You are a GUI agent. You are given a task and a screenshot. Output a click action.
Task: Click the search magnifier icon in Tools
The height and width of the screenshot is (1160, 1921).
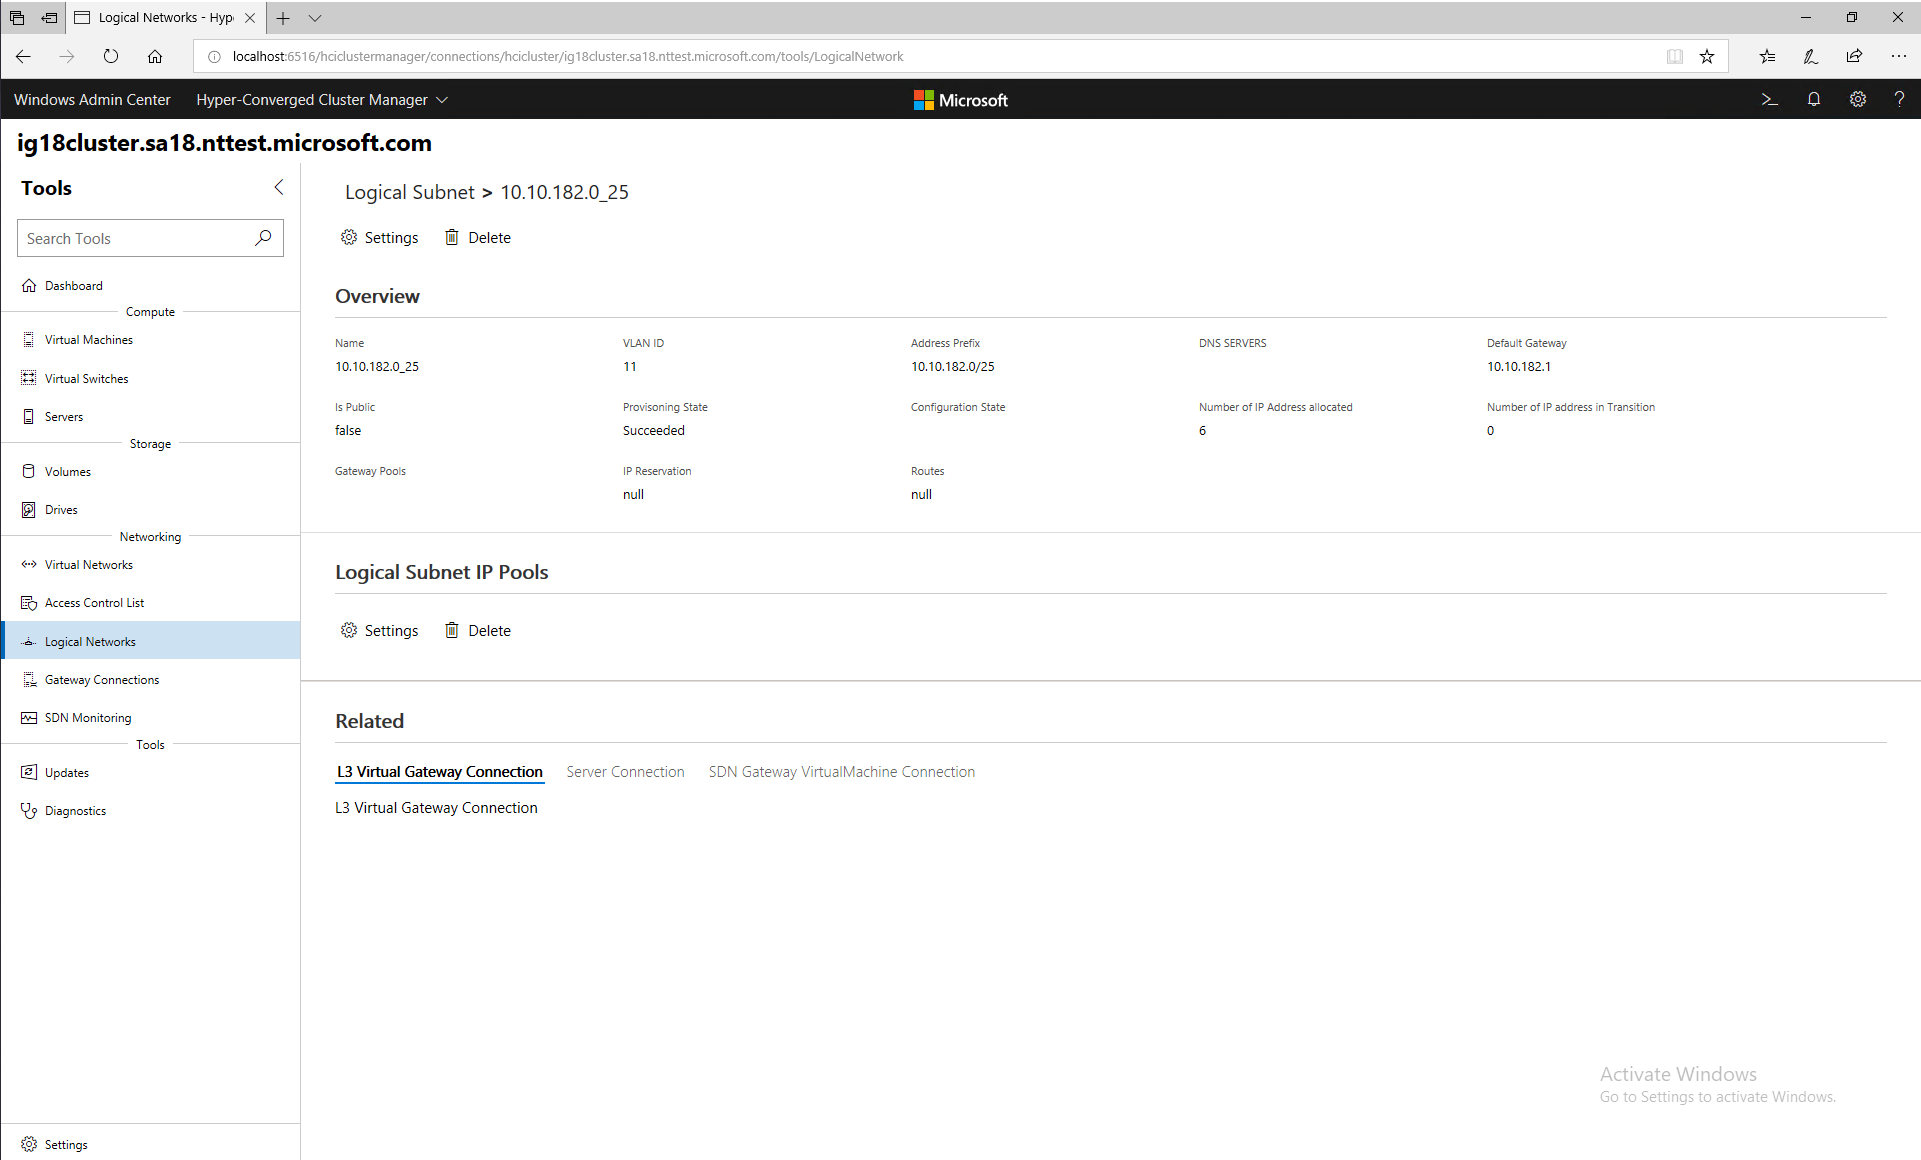(x=263, y=238)
